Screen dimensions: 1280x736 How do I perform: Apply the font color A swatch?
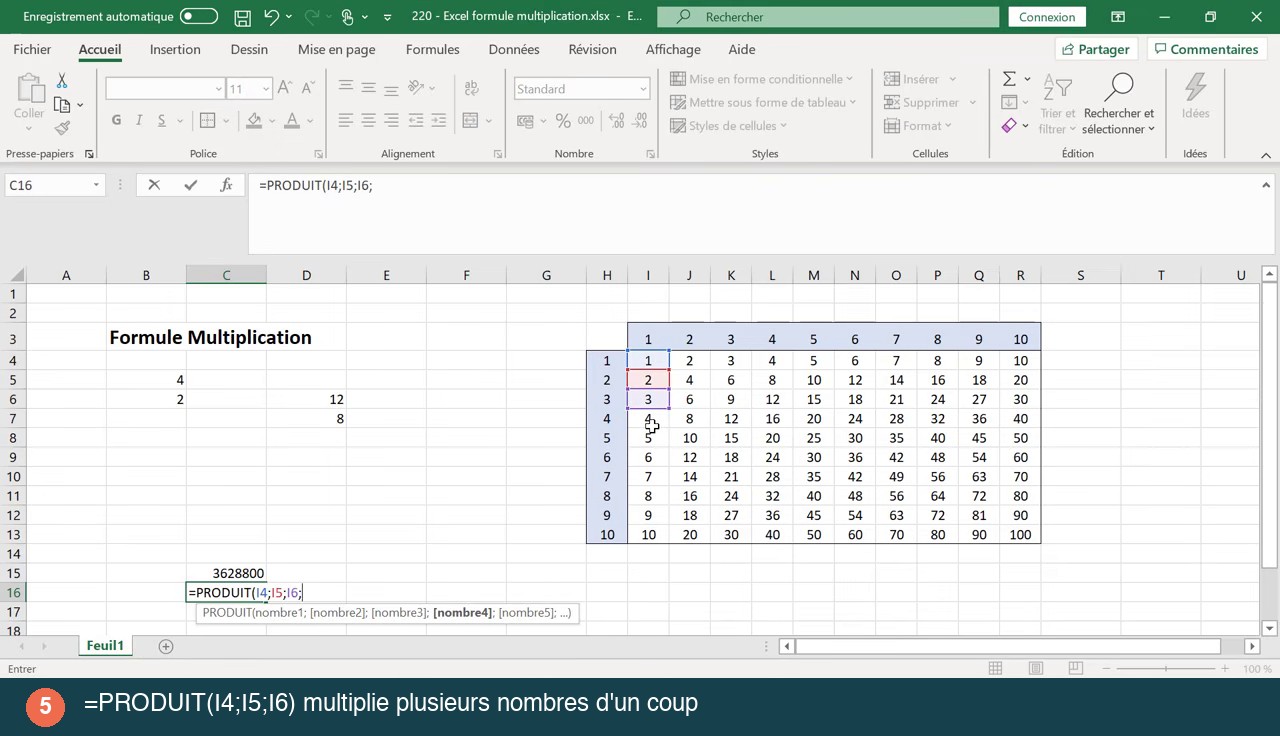(292, 121)
